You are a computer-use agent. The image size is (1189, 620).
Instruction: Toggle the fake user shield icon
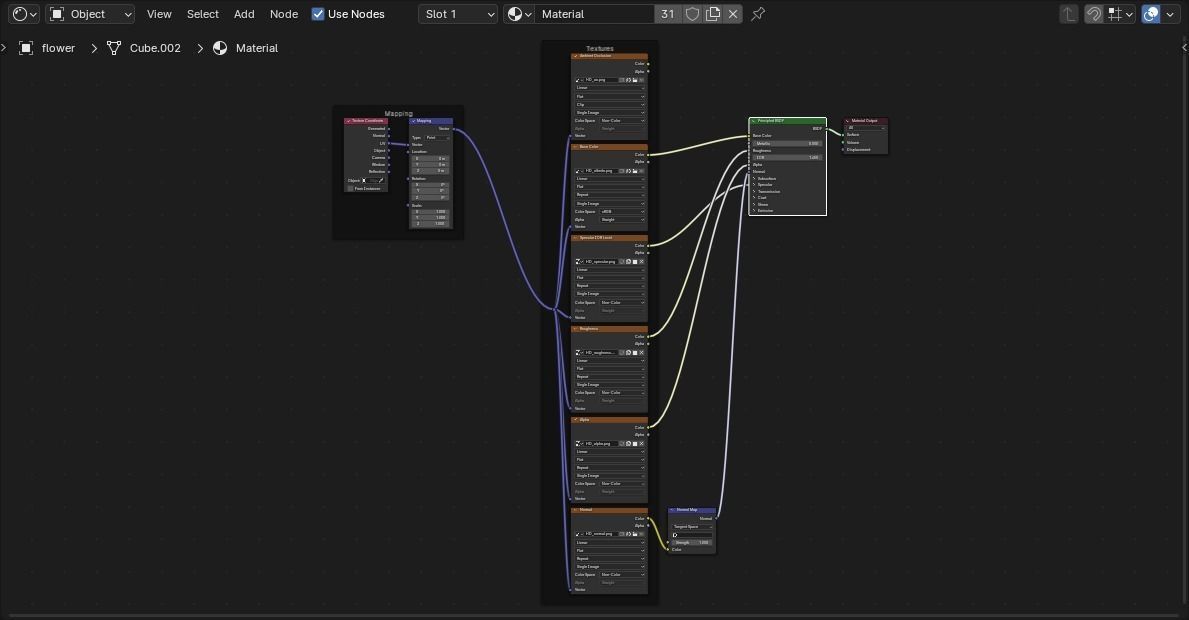pyautogui.click(x=692, y=14)
